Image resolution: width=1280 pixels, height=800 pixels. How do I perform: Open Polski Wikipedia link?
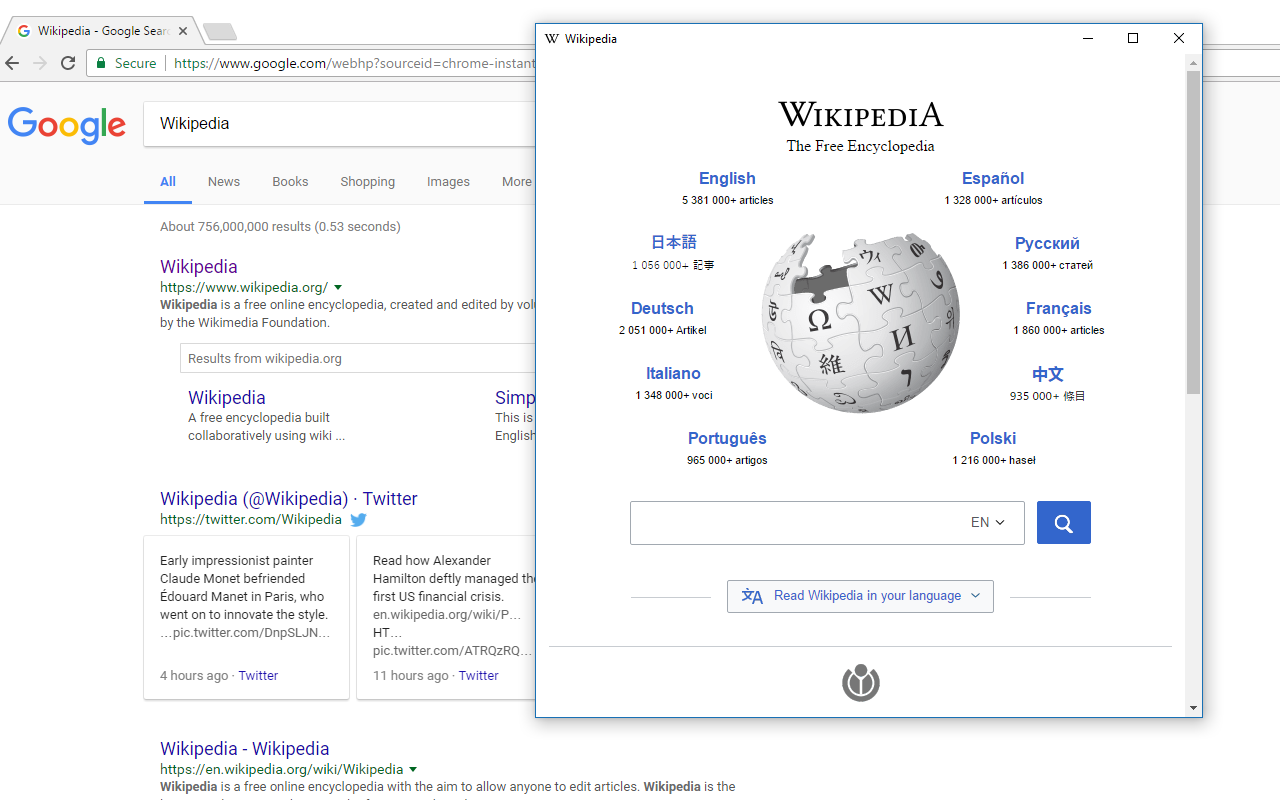click(993, 439)
